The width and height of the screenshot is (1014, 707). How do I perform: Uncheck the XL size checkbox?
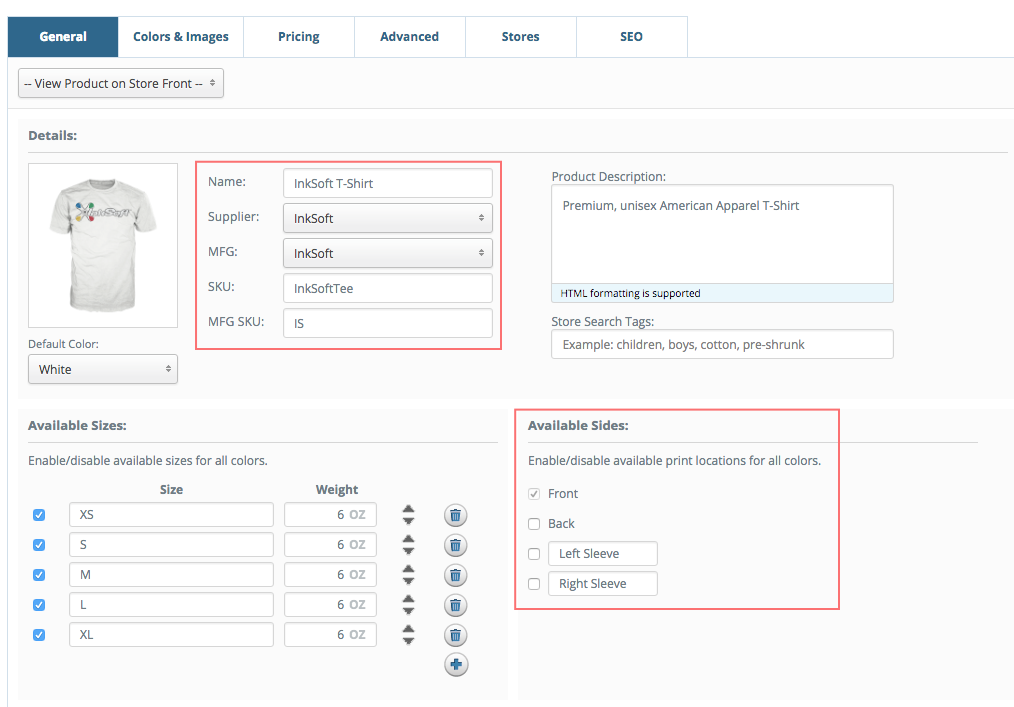(x=39, y=635)
